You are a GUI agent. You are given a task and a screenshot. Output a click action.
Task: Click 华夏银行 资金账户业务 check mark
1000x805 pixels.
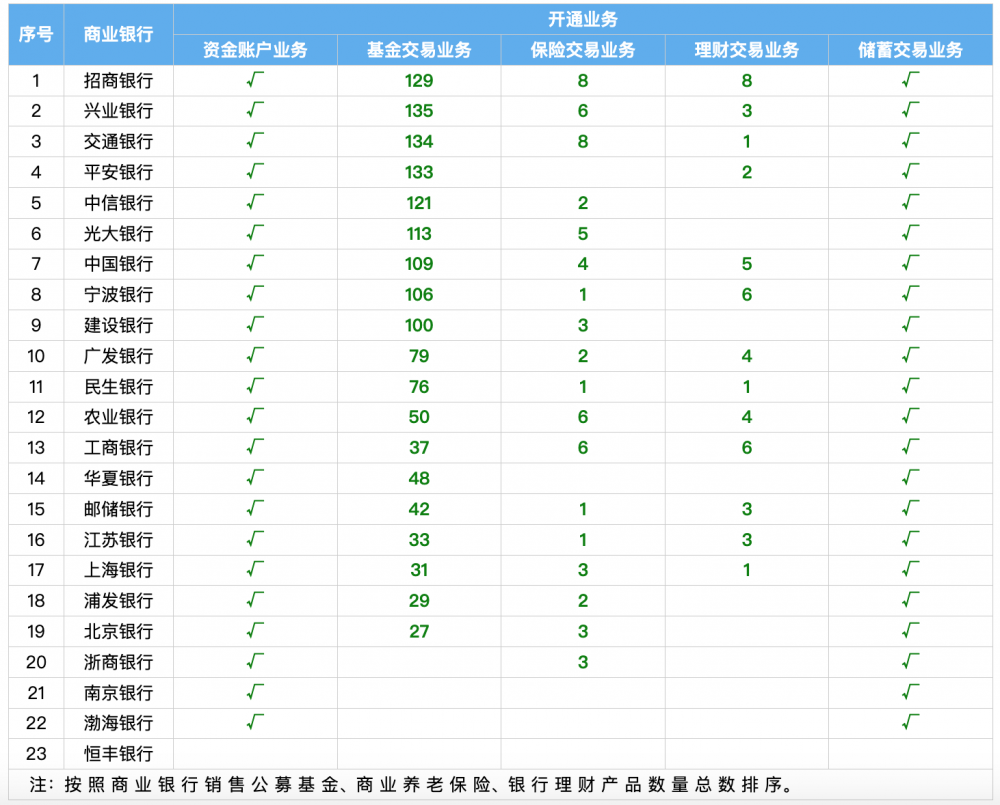(255, 477)
